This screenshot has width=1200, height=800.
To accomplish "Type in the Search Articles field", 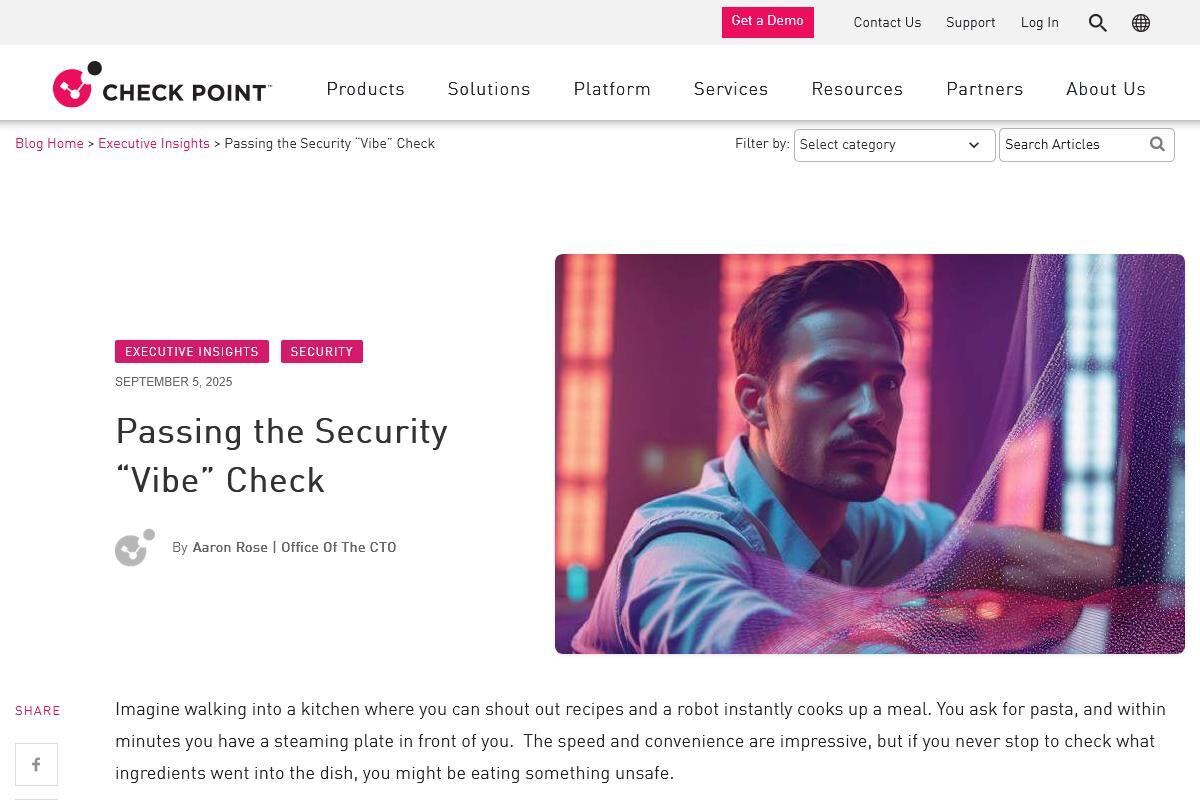I will pyautogui.click(x=1072, y=145).
